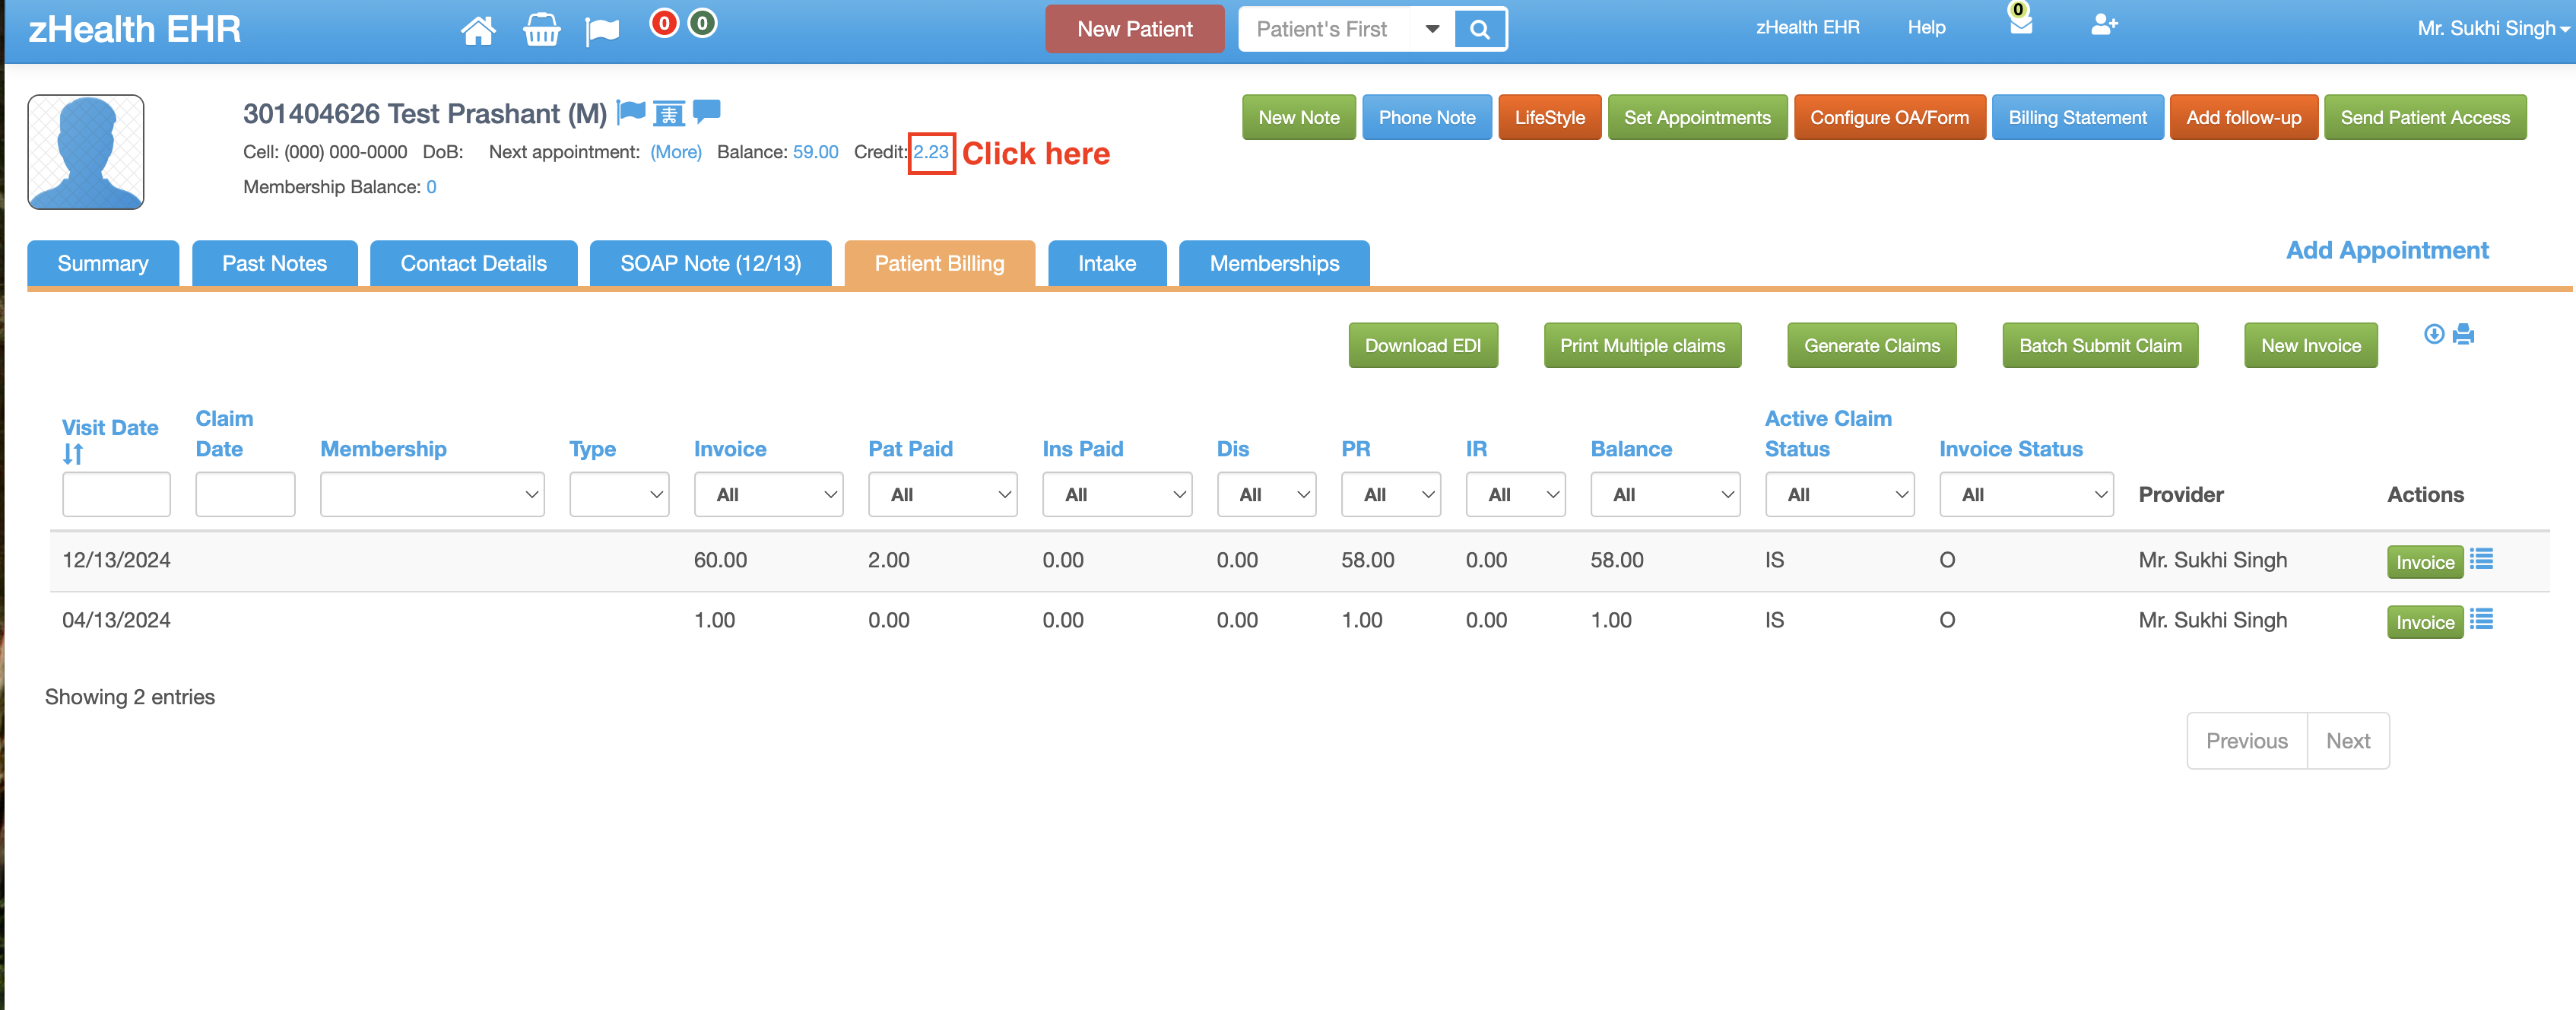Click the add user icon

pyautogui.click(x=2104, y=24)
